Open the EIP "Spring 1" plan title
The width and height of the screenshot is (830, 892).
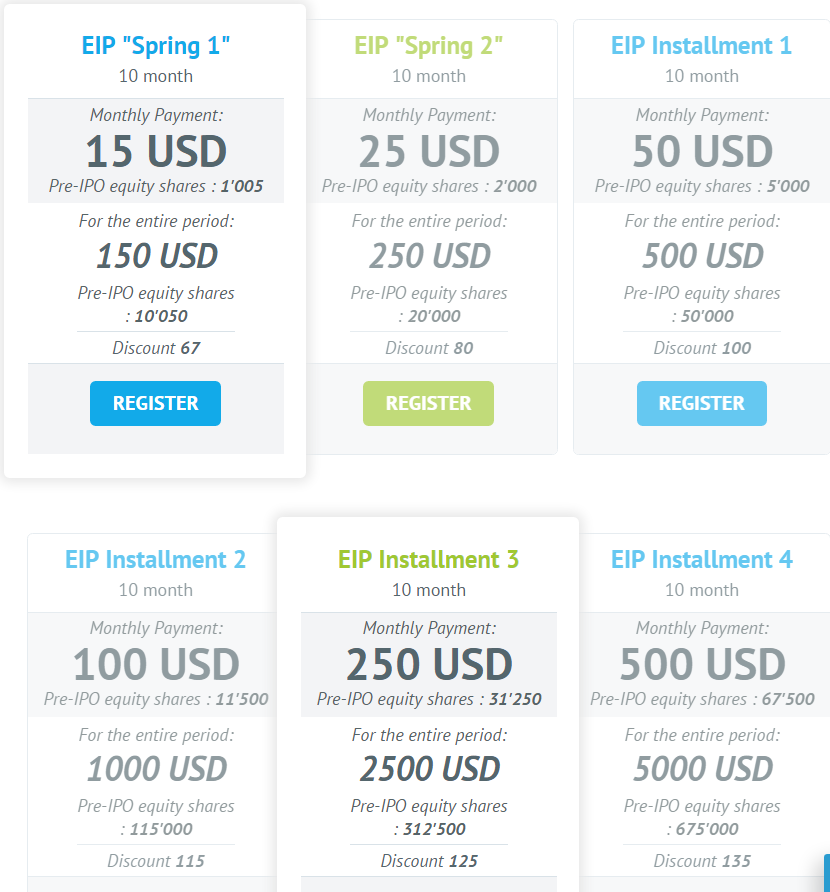155,46
